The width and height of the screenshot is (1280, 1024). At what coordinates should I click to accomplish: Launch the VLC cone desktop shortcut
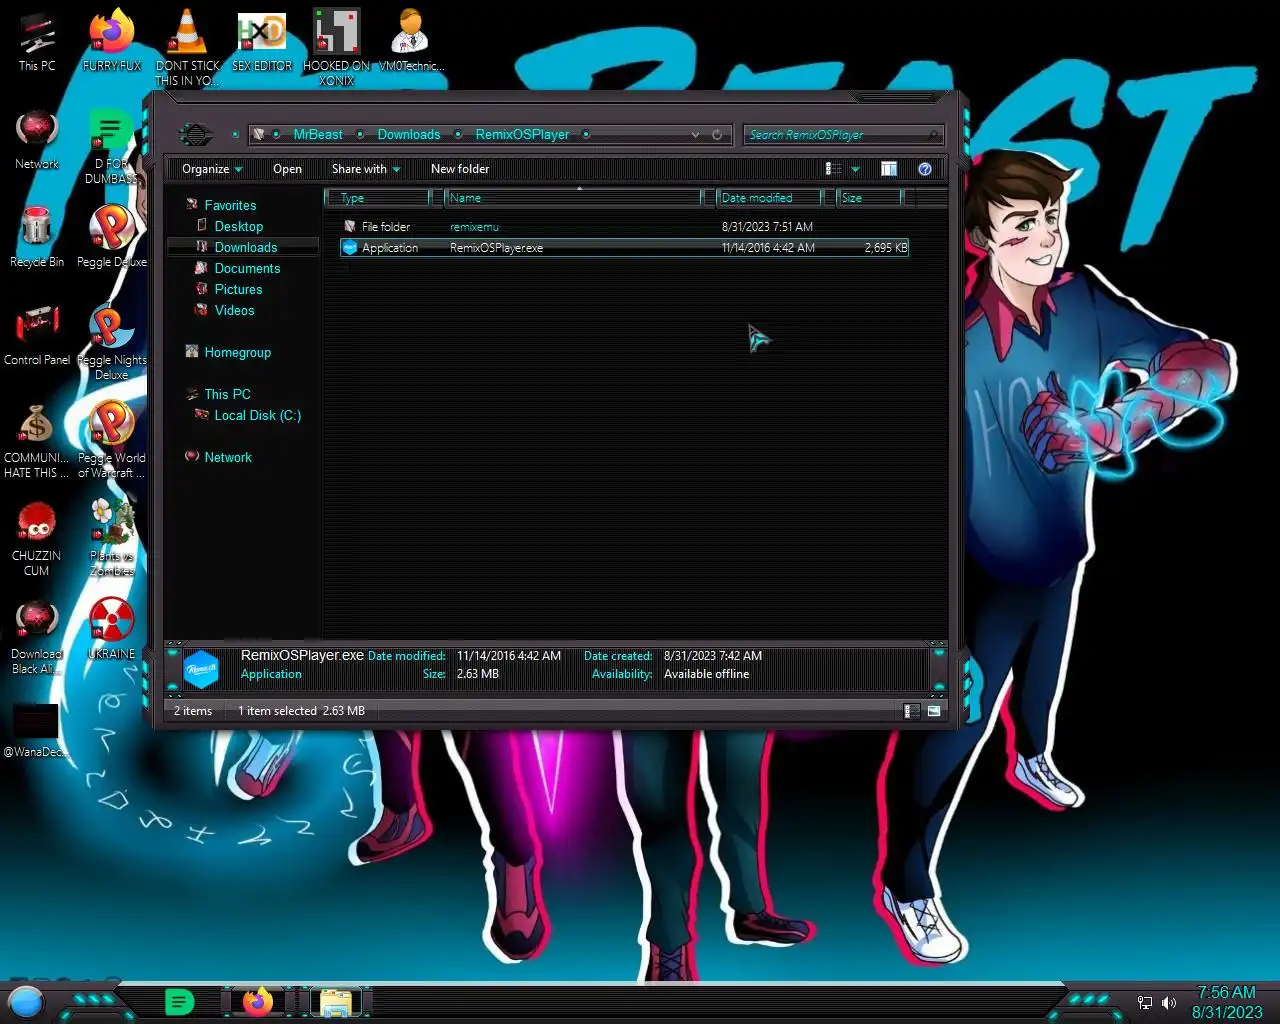coord(187,47)
